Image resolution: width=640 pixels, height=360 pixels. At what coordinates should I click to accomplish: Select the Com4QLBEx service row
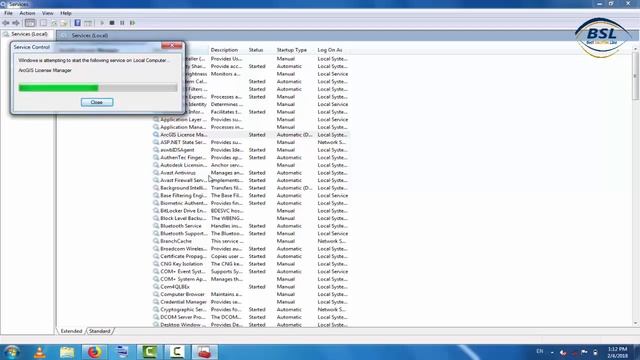(251, 287)
